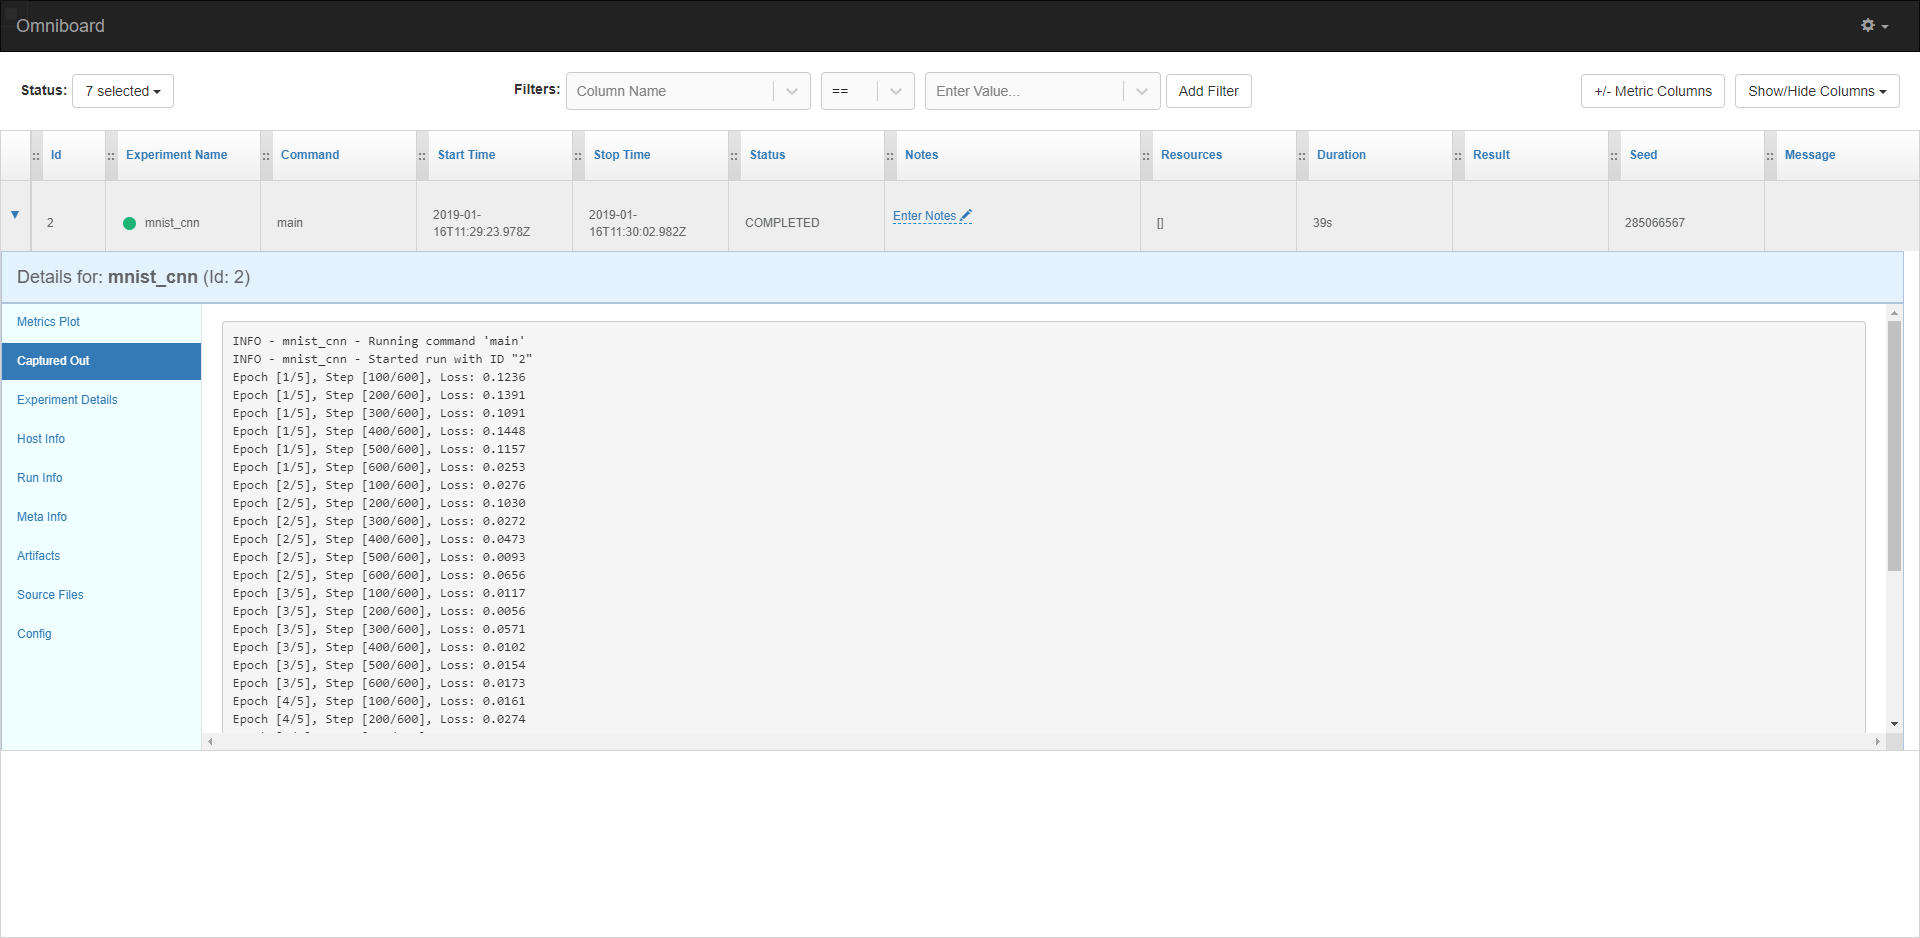The width and height of the screenshot is (1920, 938).
Task: Click into the Enter Value filter field
Action: tap(1025, 91)
